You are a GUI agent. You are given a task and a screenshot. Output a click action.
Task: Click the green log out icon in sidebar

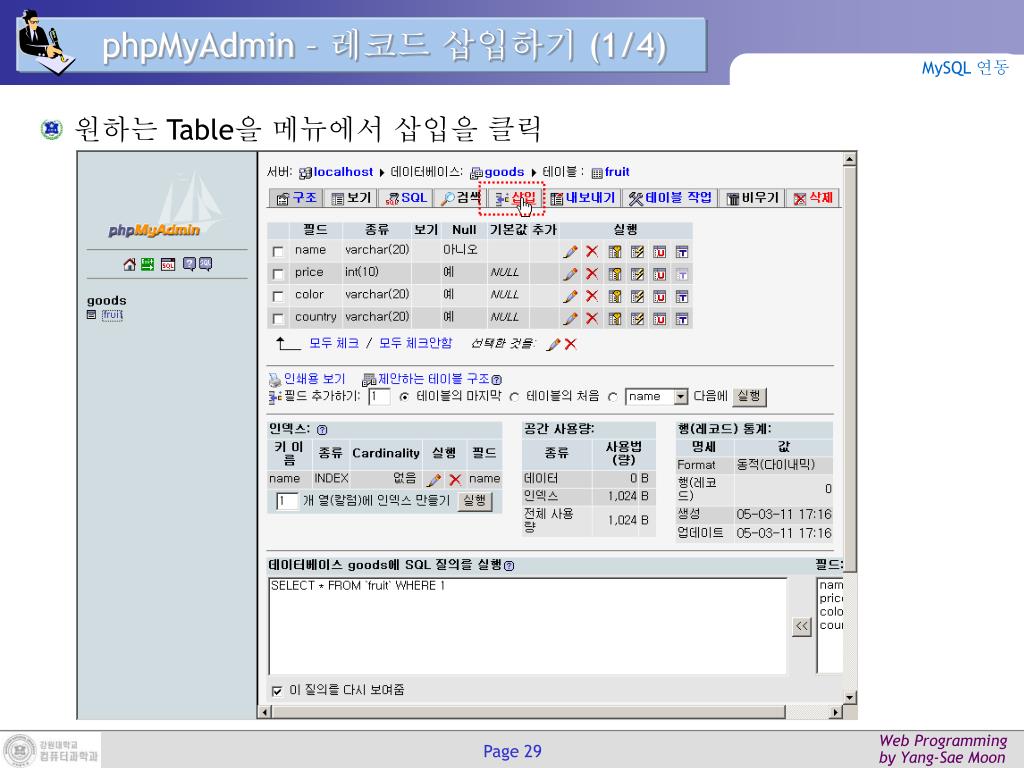148,264
